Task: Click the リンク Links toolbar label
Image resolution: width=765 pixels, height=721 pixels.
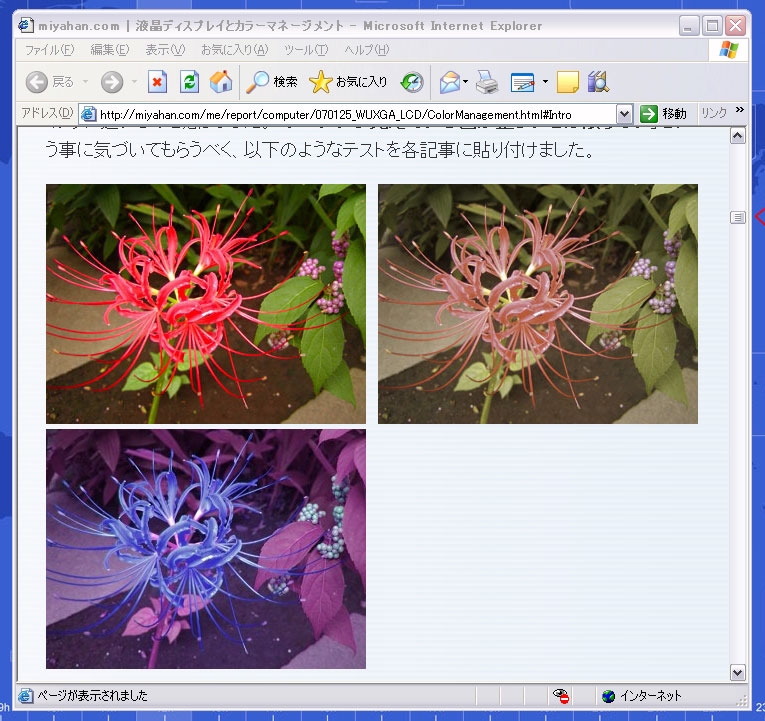Action: click(714, 113)
